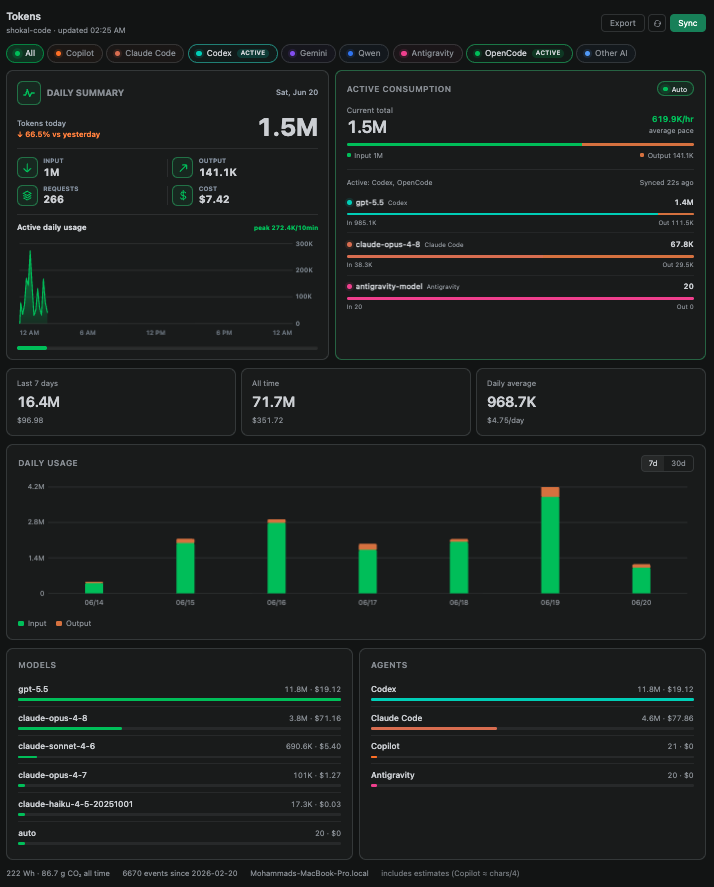Click the 06/16 bar in Daily Usage

276,556
